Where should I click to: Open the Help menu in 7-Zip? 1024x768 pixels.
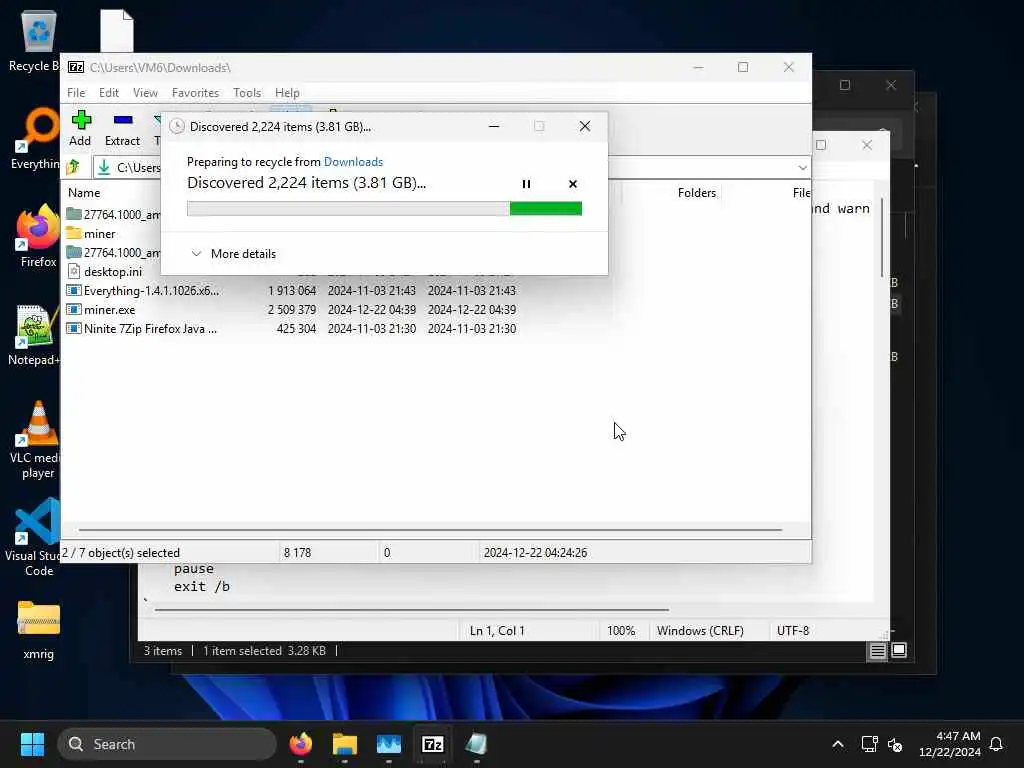[287, 93]
